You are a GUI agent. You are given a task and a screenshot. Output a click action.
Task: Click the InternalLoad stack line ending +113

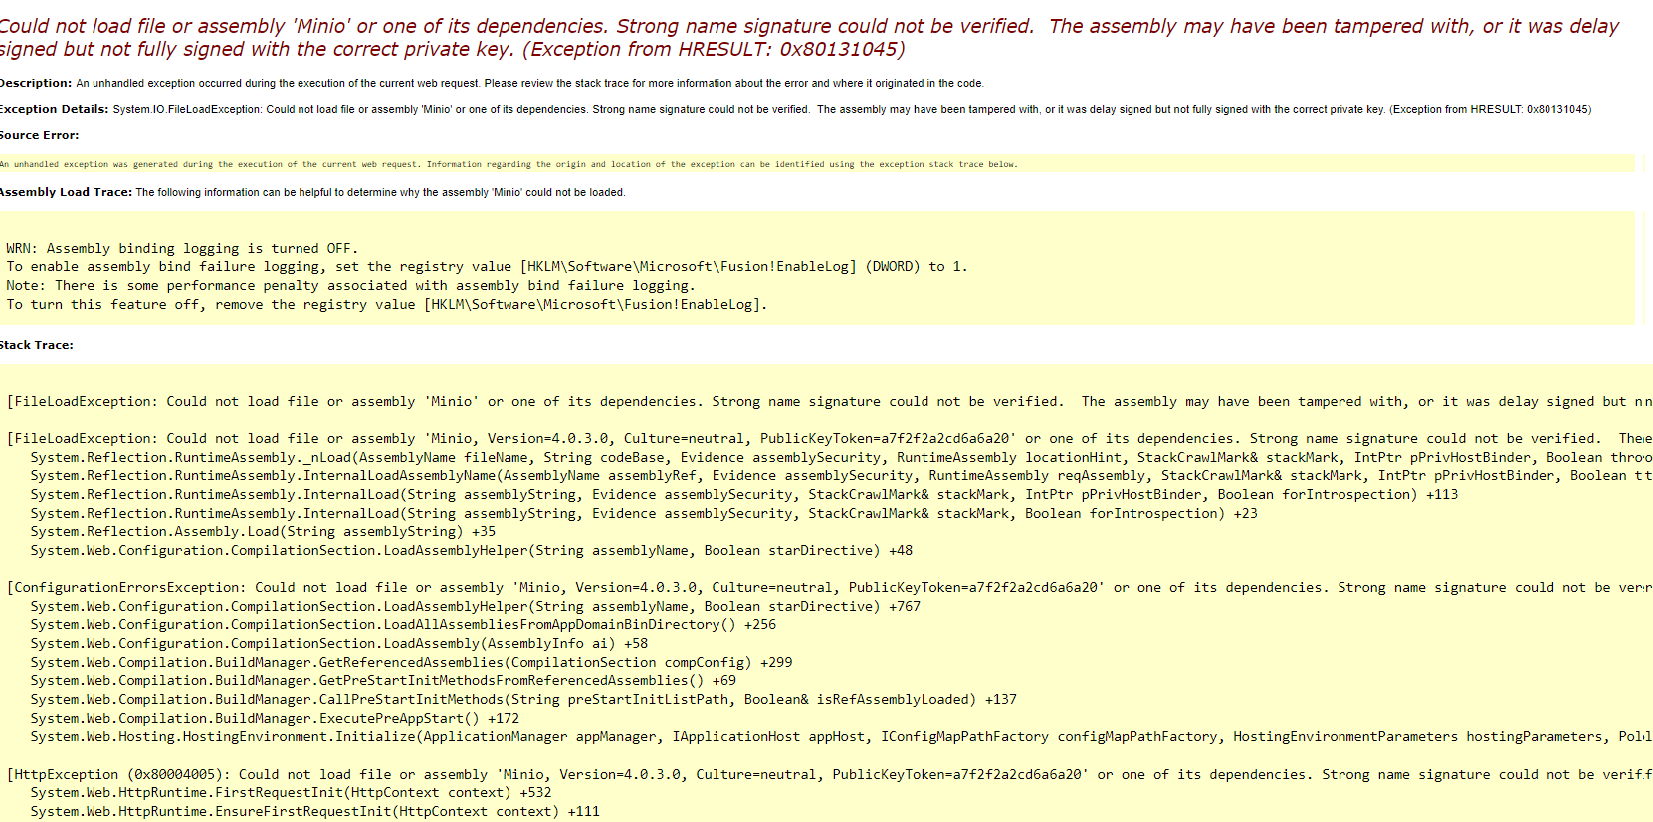pyautogui.click(x=744, y=495)
